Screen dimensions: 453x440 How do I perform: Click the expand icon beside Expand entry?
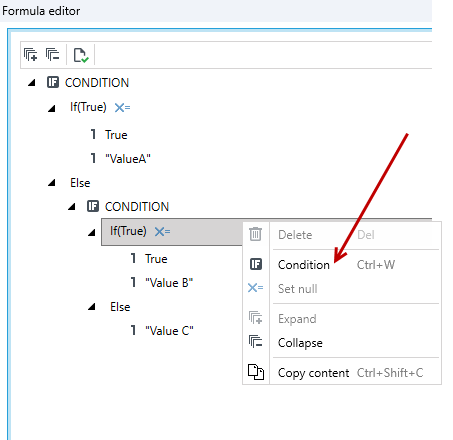[256, 317]
